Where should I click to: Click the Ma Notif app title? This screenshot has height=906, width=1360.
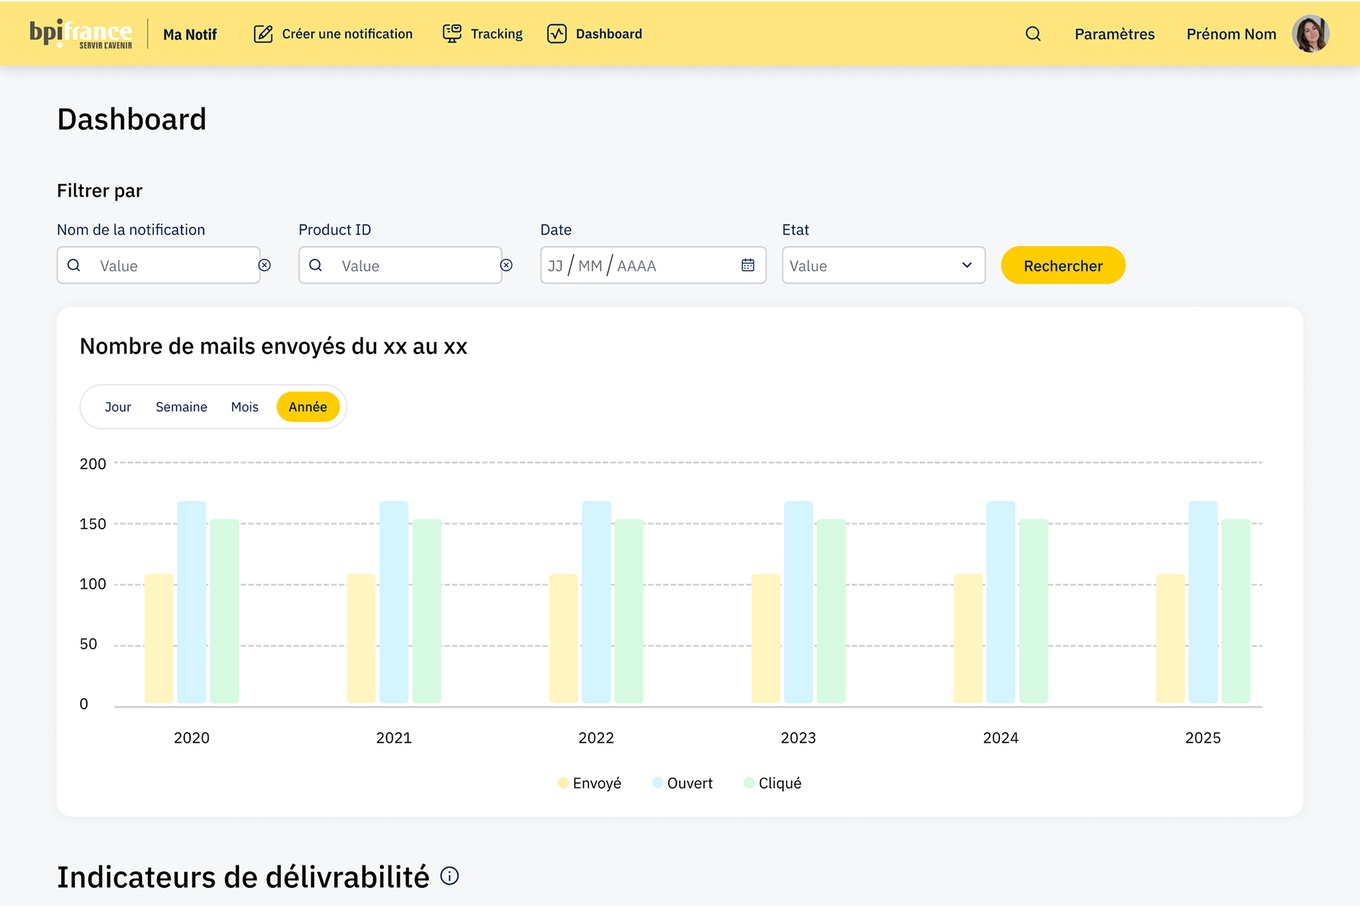tap(190, 34)
